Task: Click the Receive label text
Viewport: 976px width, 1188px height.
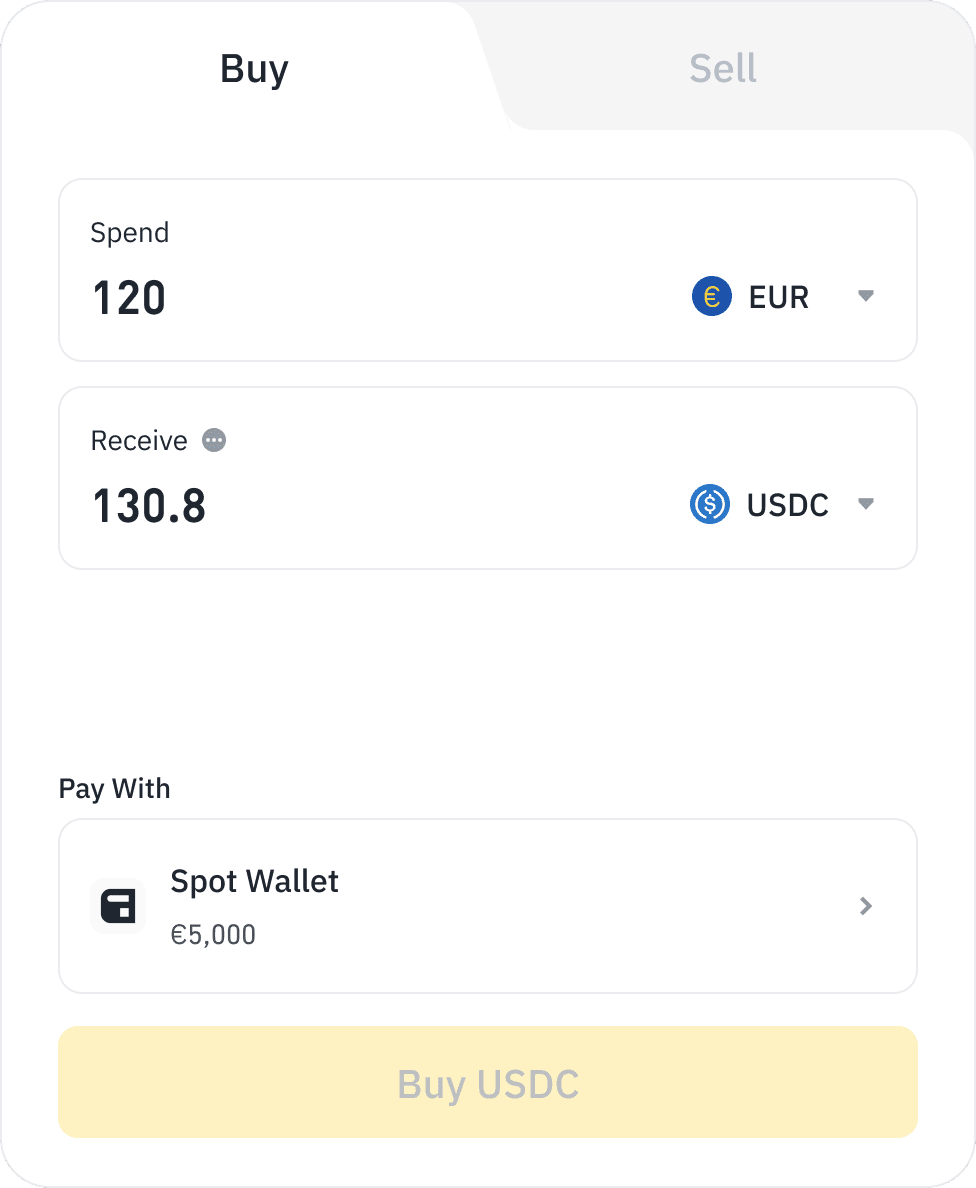Action: (139, 441)
